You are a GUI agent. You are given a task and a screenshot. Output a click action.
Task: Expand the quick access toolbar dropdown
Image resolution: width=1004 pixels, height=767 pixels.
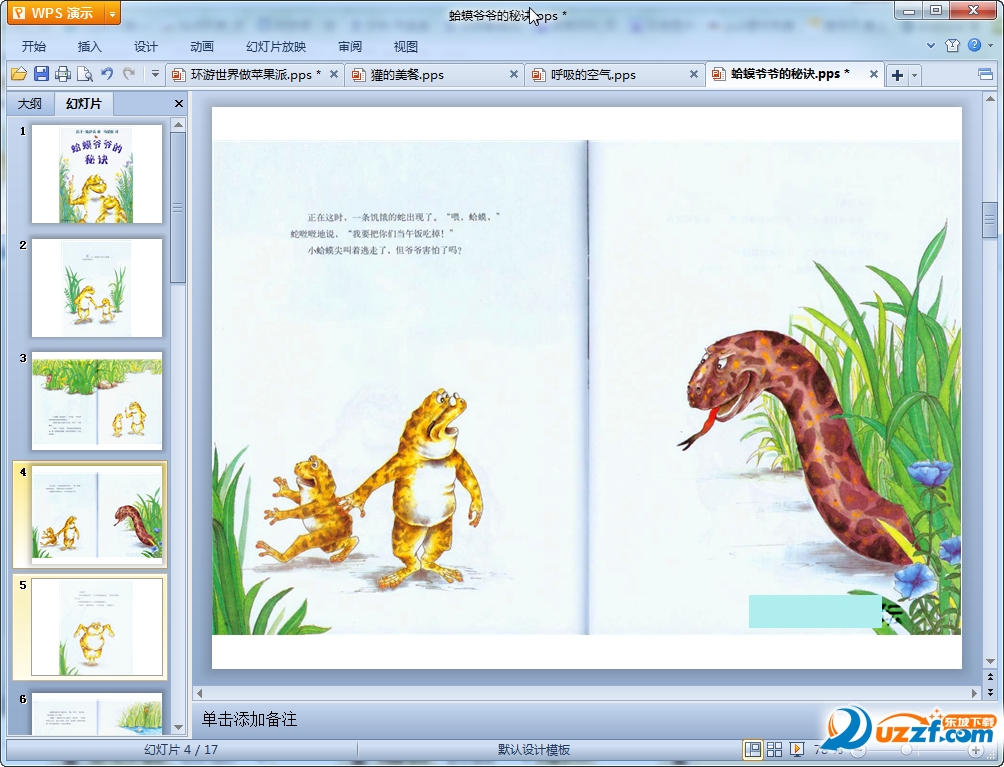155,74
